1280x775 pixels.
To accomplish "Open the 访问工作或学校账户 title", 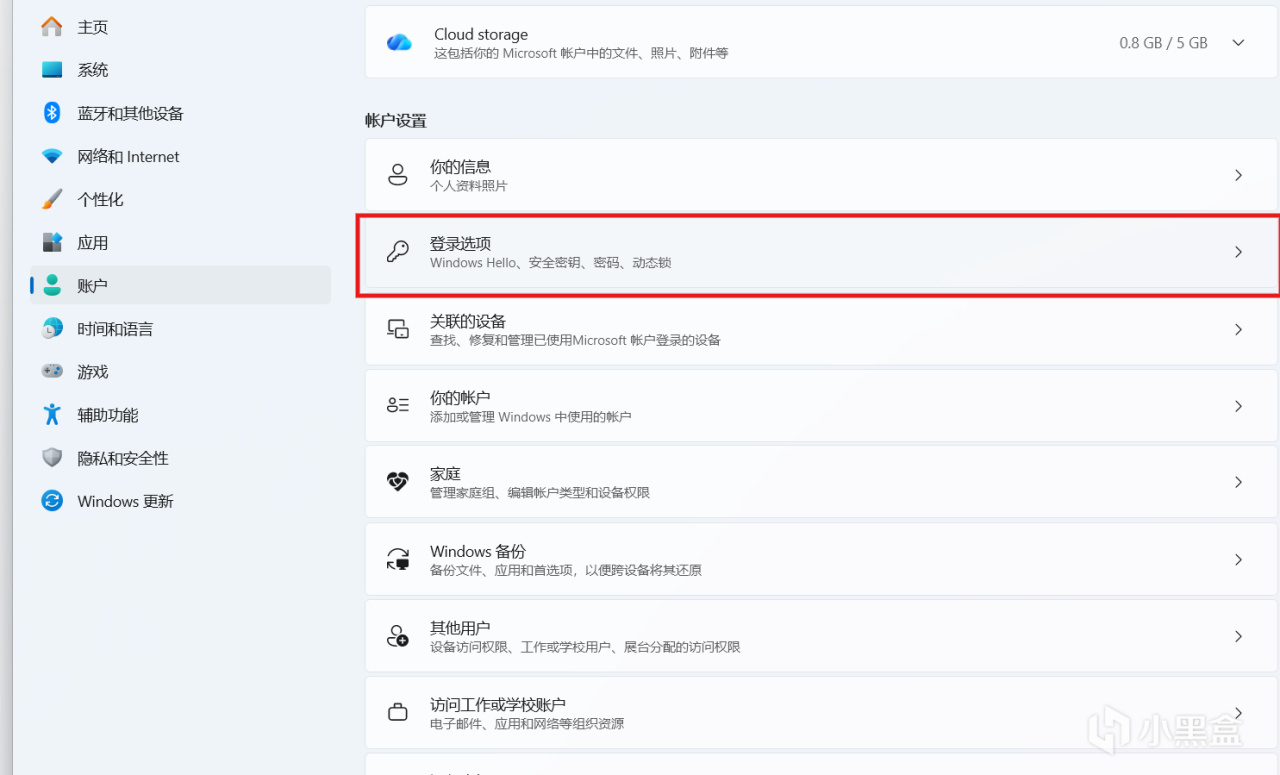I will [x=498, y=704].
